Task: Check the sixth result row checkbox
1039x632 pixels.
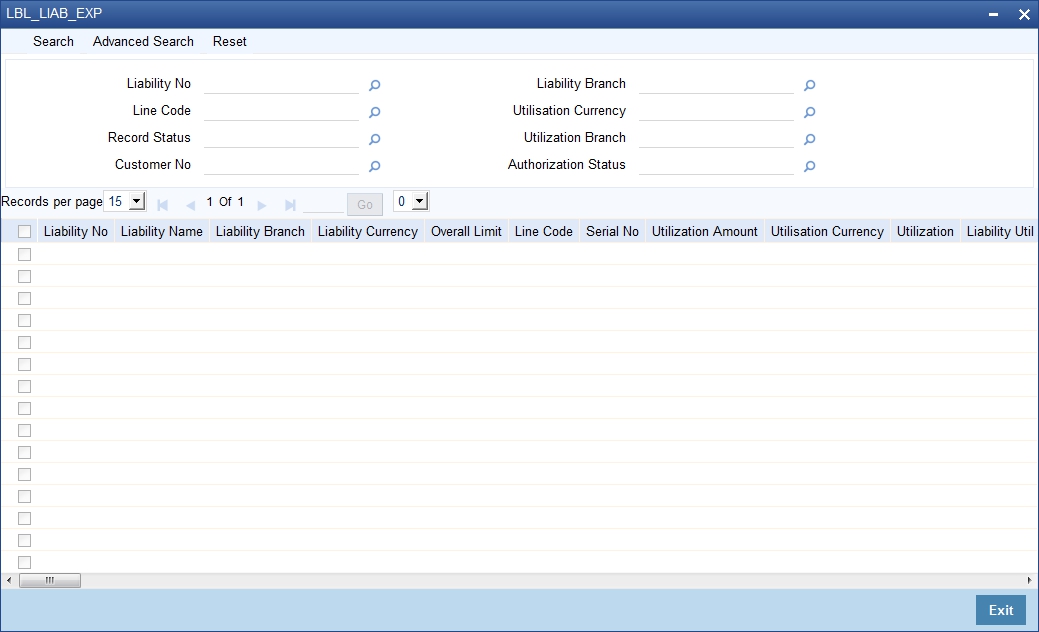Action: (25, 364)
